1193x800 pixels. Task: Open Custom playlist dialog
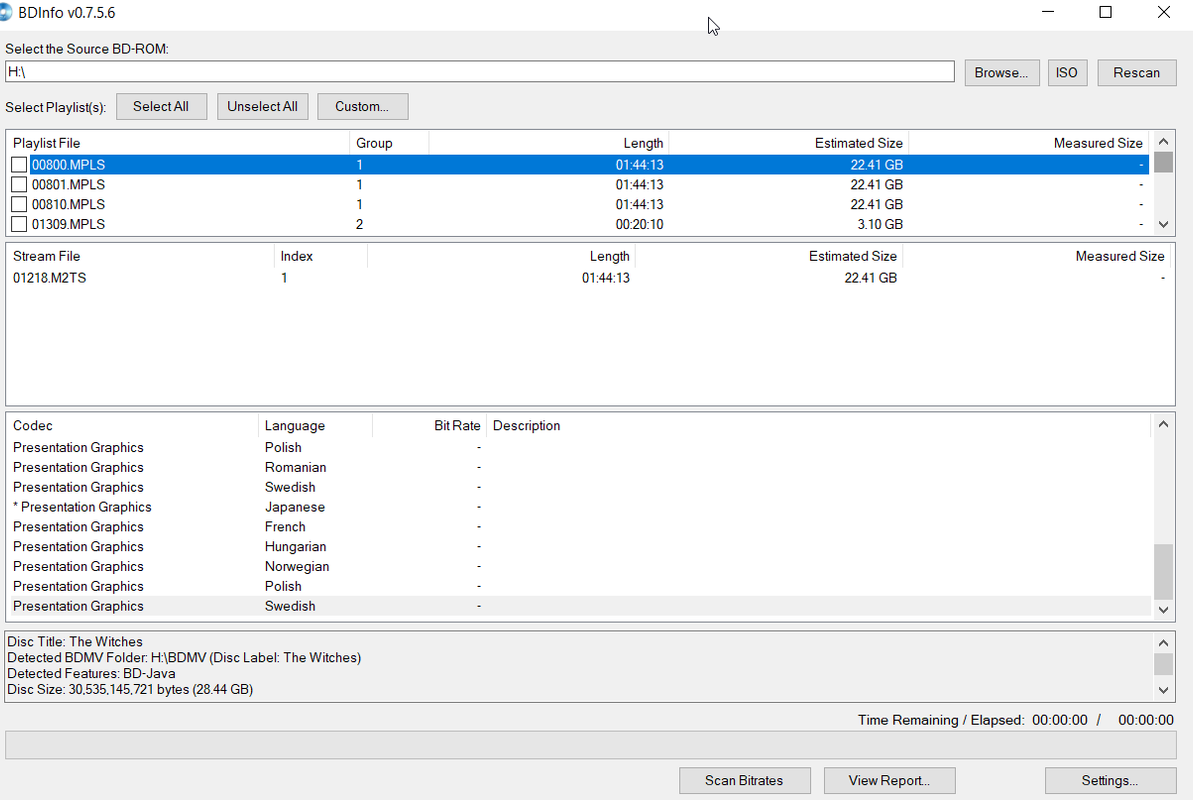[362, 107]
